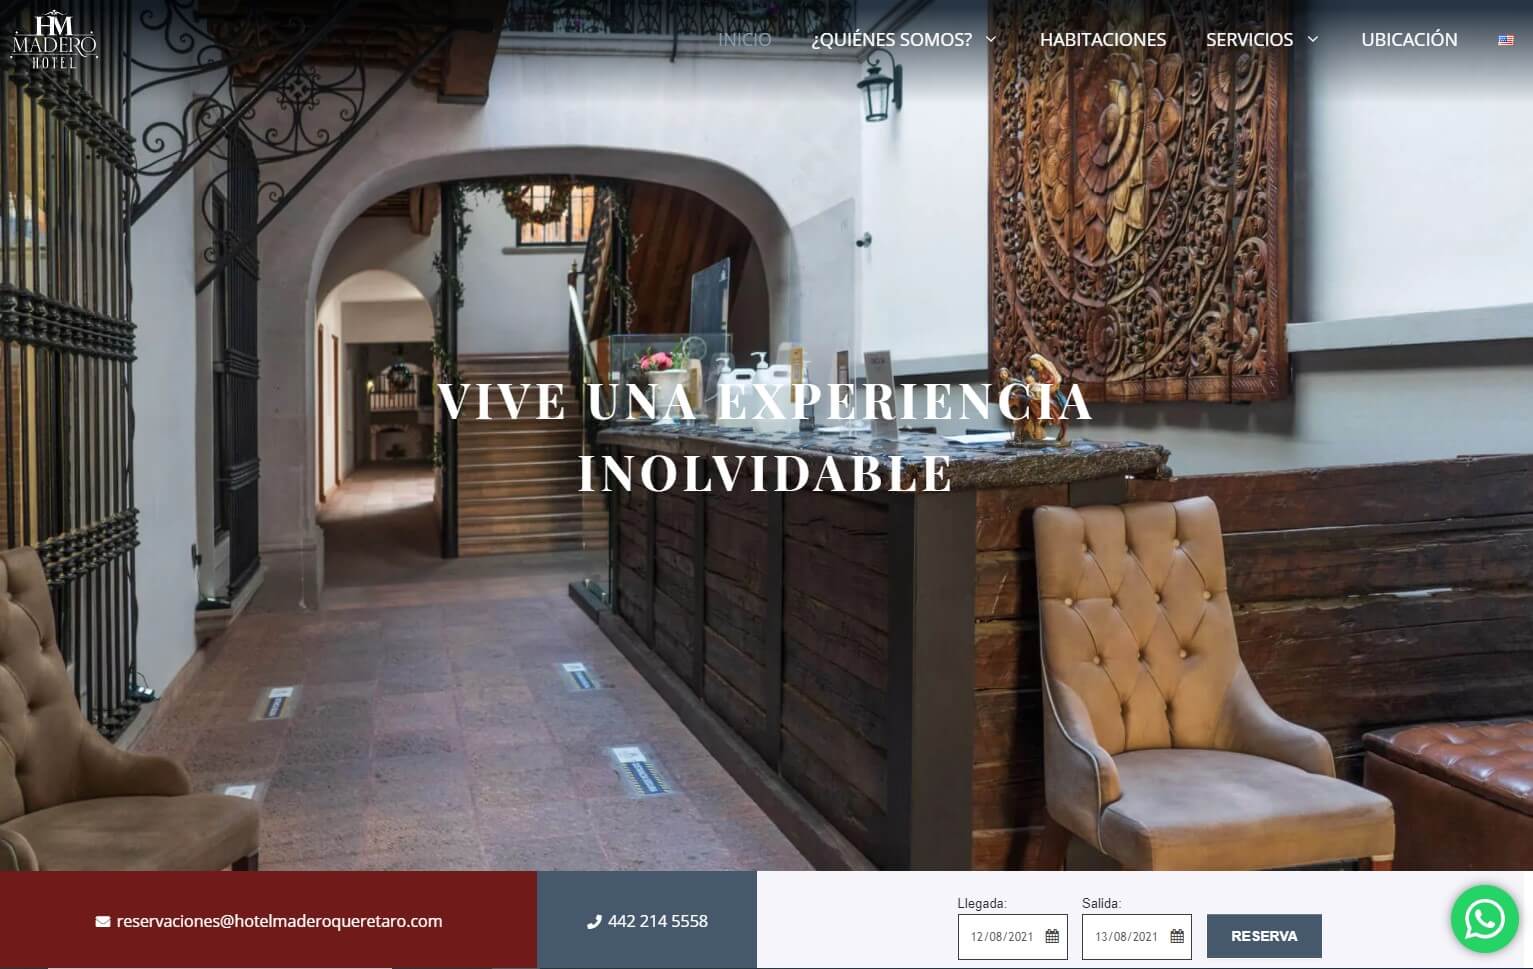Open the WhatsApp chat bubble
Viewport: 1533px width, 969px height.
(x=1485, y=918)
